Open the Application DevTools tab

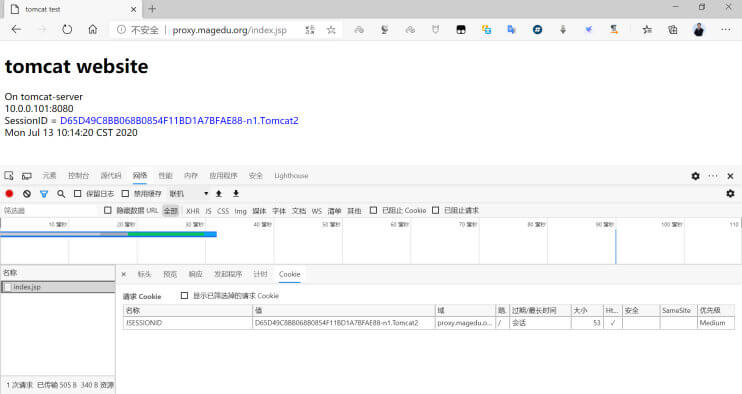tap(223, 175)
